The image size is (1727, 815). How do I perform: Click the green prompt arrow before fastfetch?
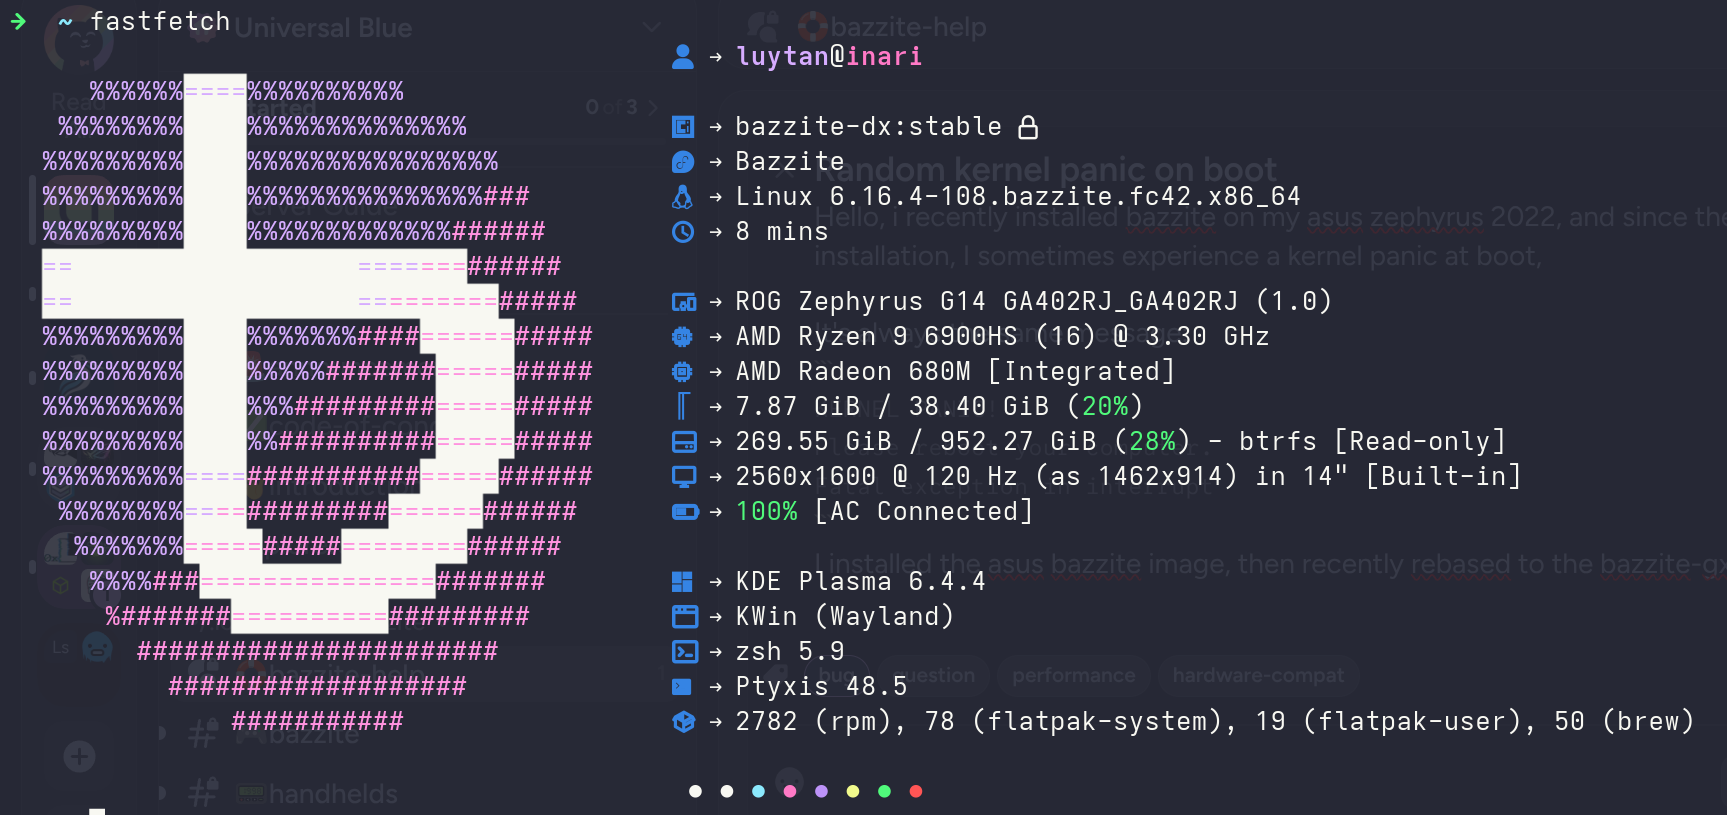pyautogui.click(x=18, y=21)
